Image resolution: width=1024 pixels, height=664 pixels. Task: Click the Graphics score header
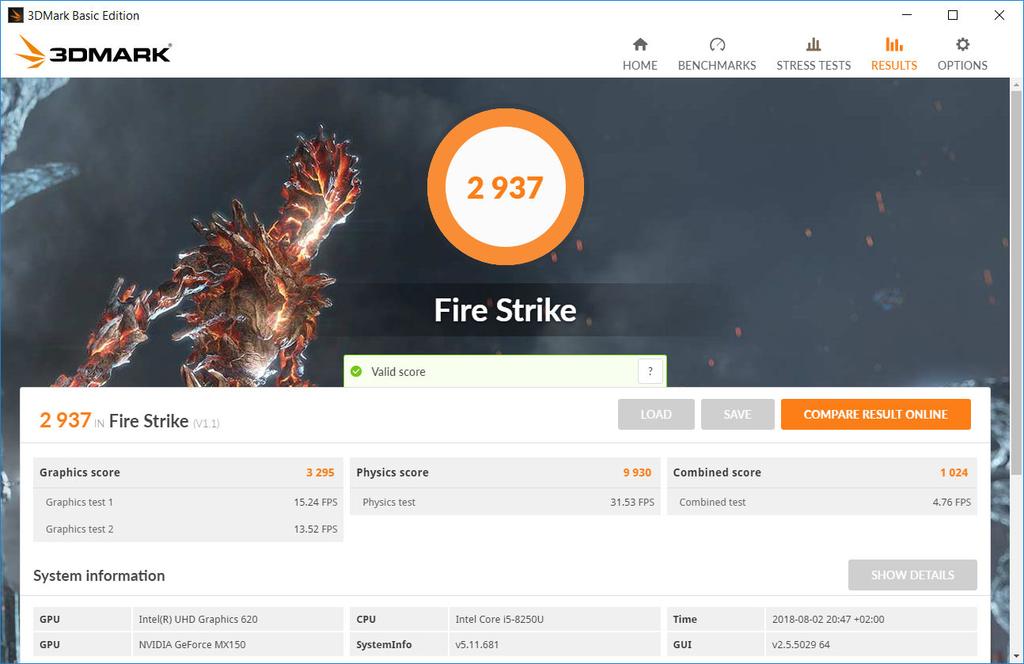click(x=80, y=473)
